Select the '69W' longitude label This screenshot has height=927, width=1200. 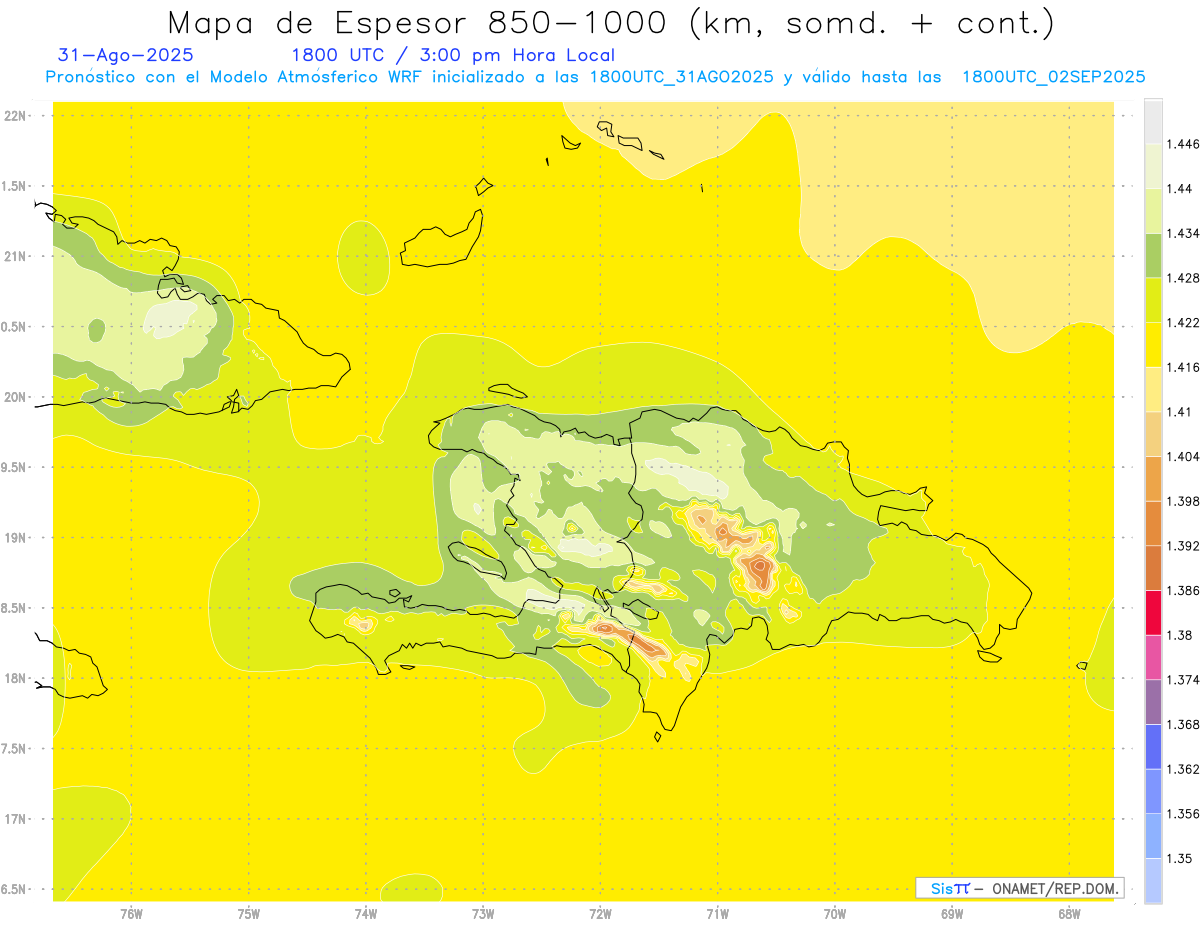coord(952,914)
